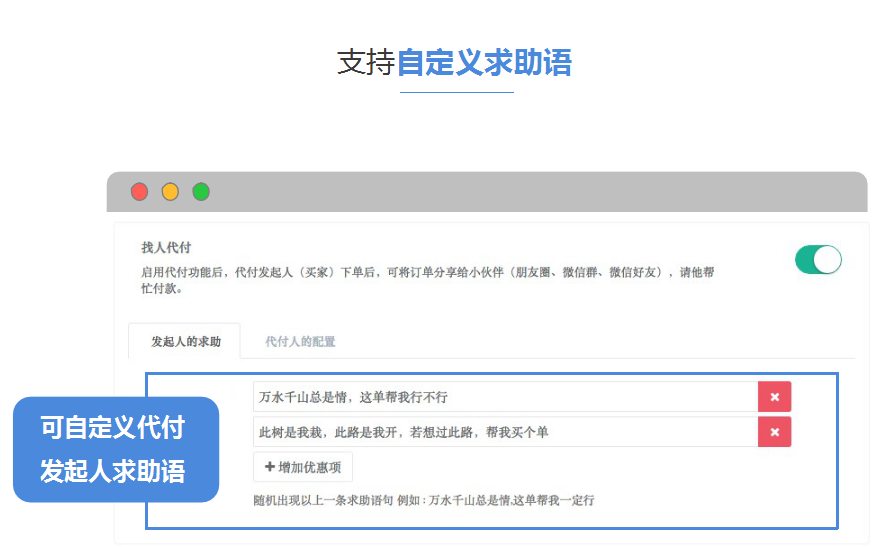Click the red window close dot
This screenshot has height=547, width=896.
(140, 191)
